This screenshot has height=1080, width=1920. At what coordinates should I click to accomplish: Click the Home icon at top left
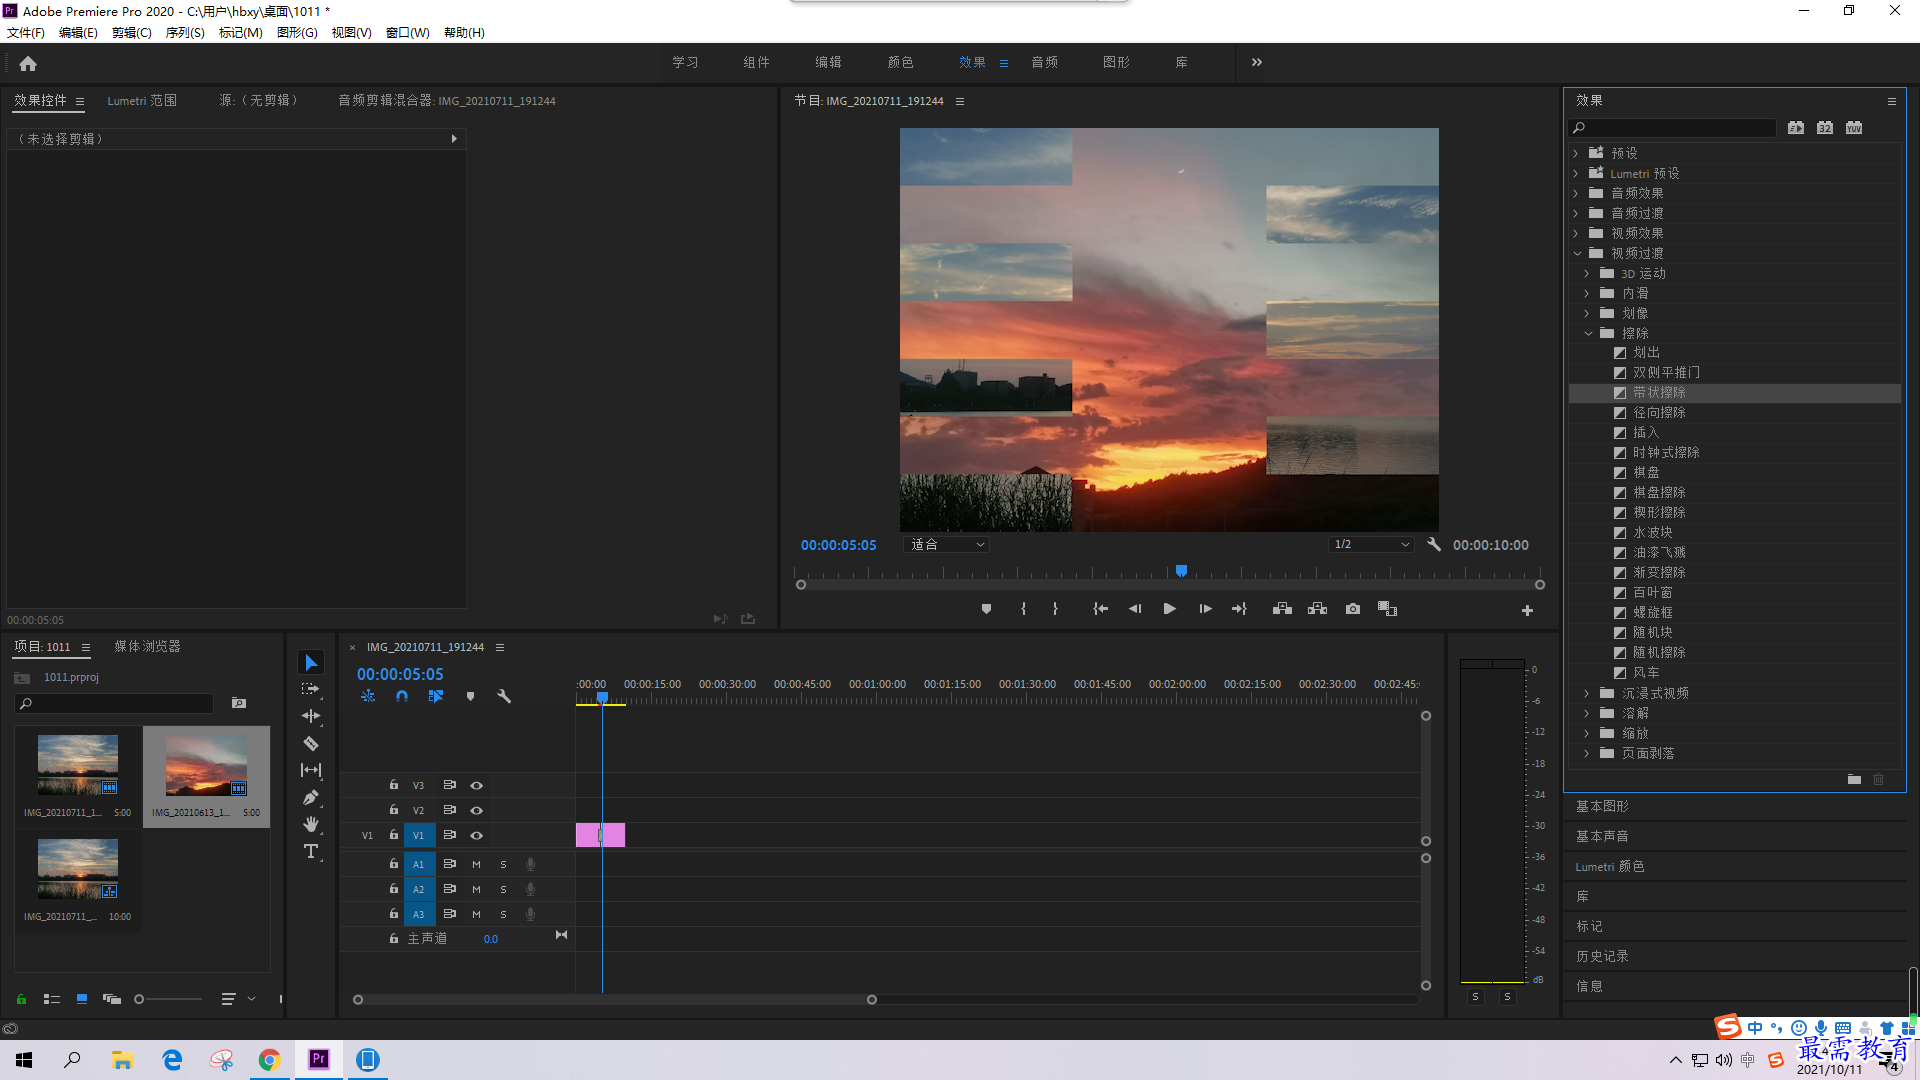click(28, 63)
